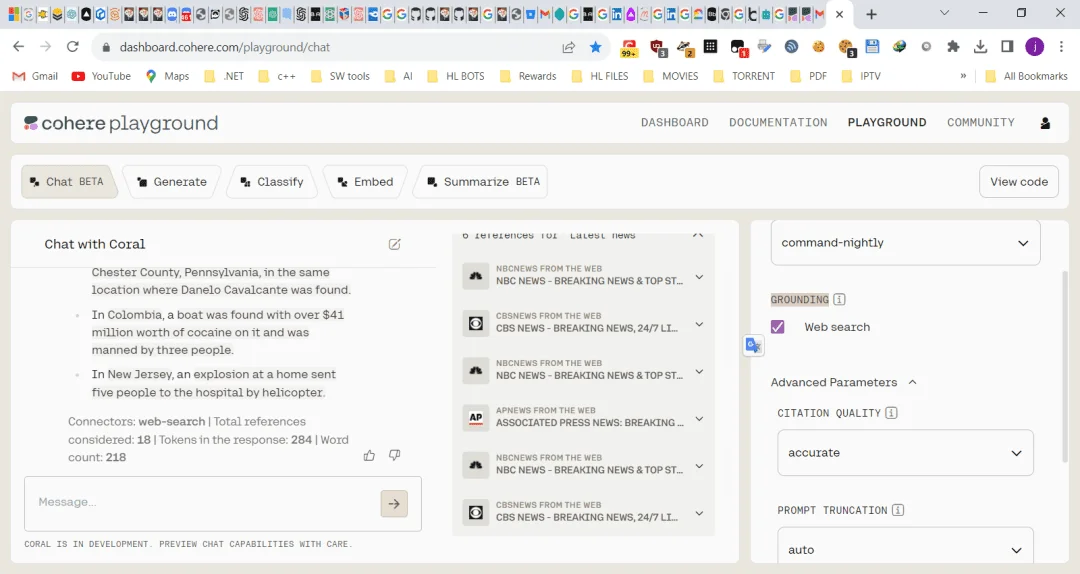Click the settings panel vertical scrollbar

click(1064, 365)
